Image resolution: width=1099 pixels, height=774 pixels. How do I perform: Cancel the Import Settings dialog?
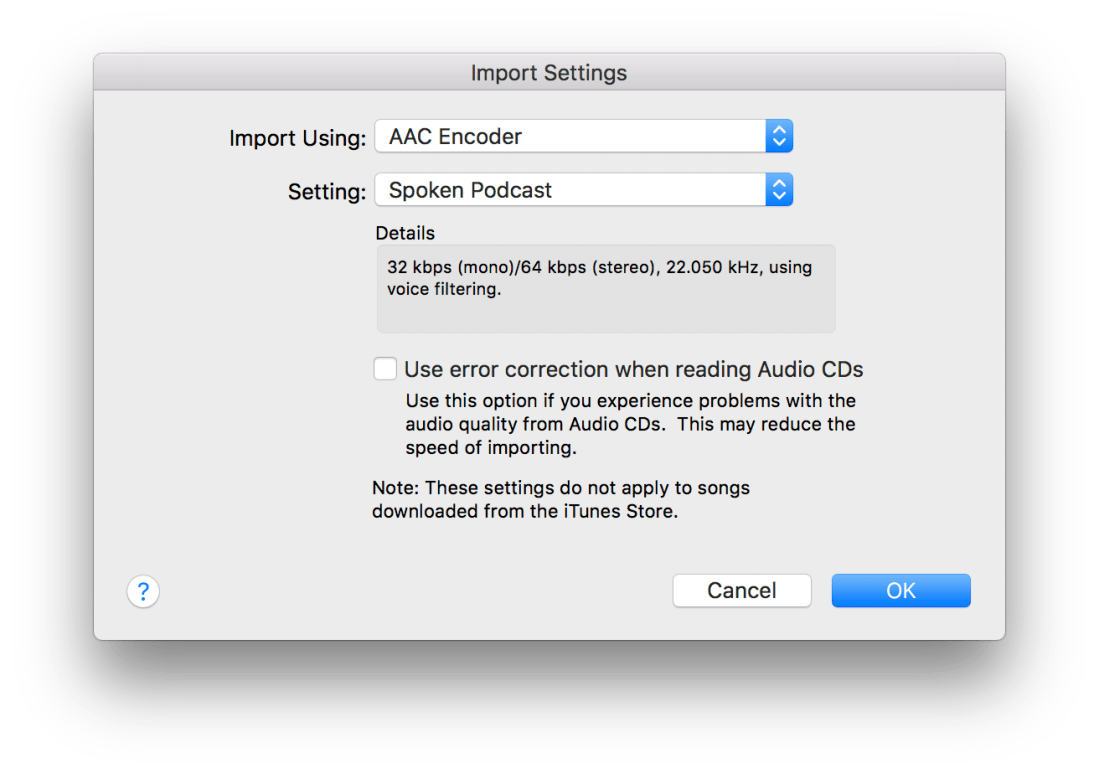point(741,590)
